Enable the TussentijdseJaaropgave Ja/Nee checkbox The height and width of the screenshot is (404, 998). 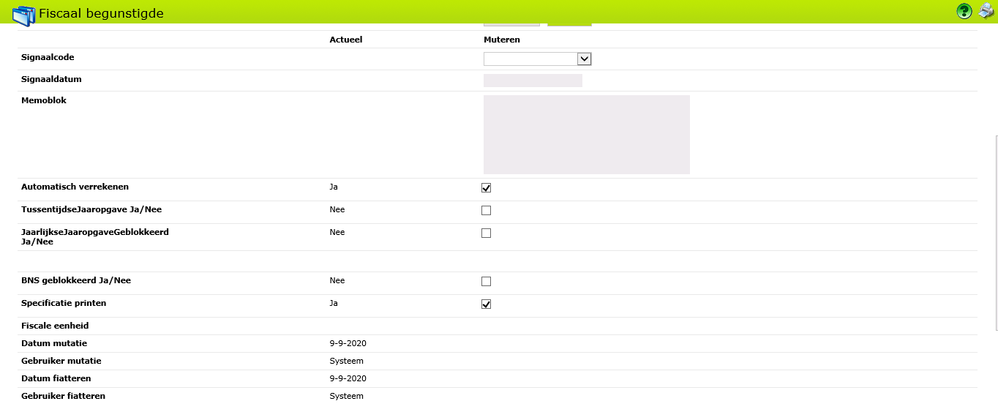pos(486,210)
